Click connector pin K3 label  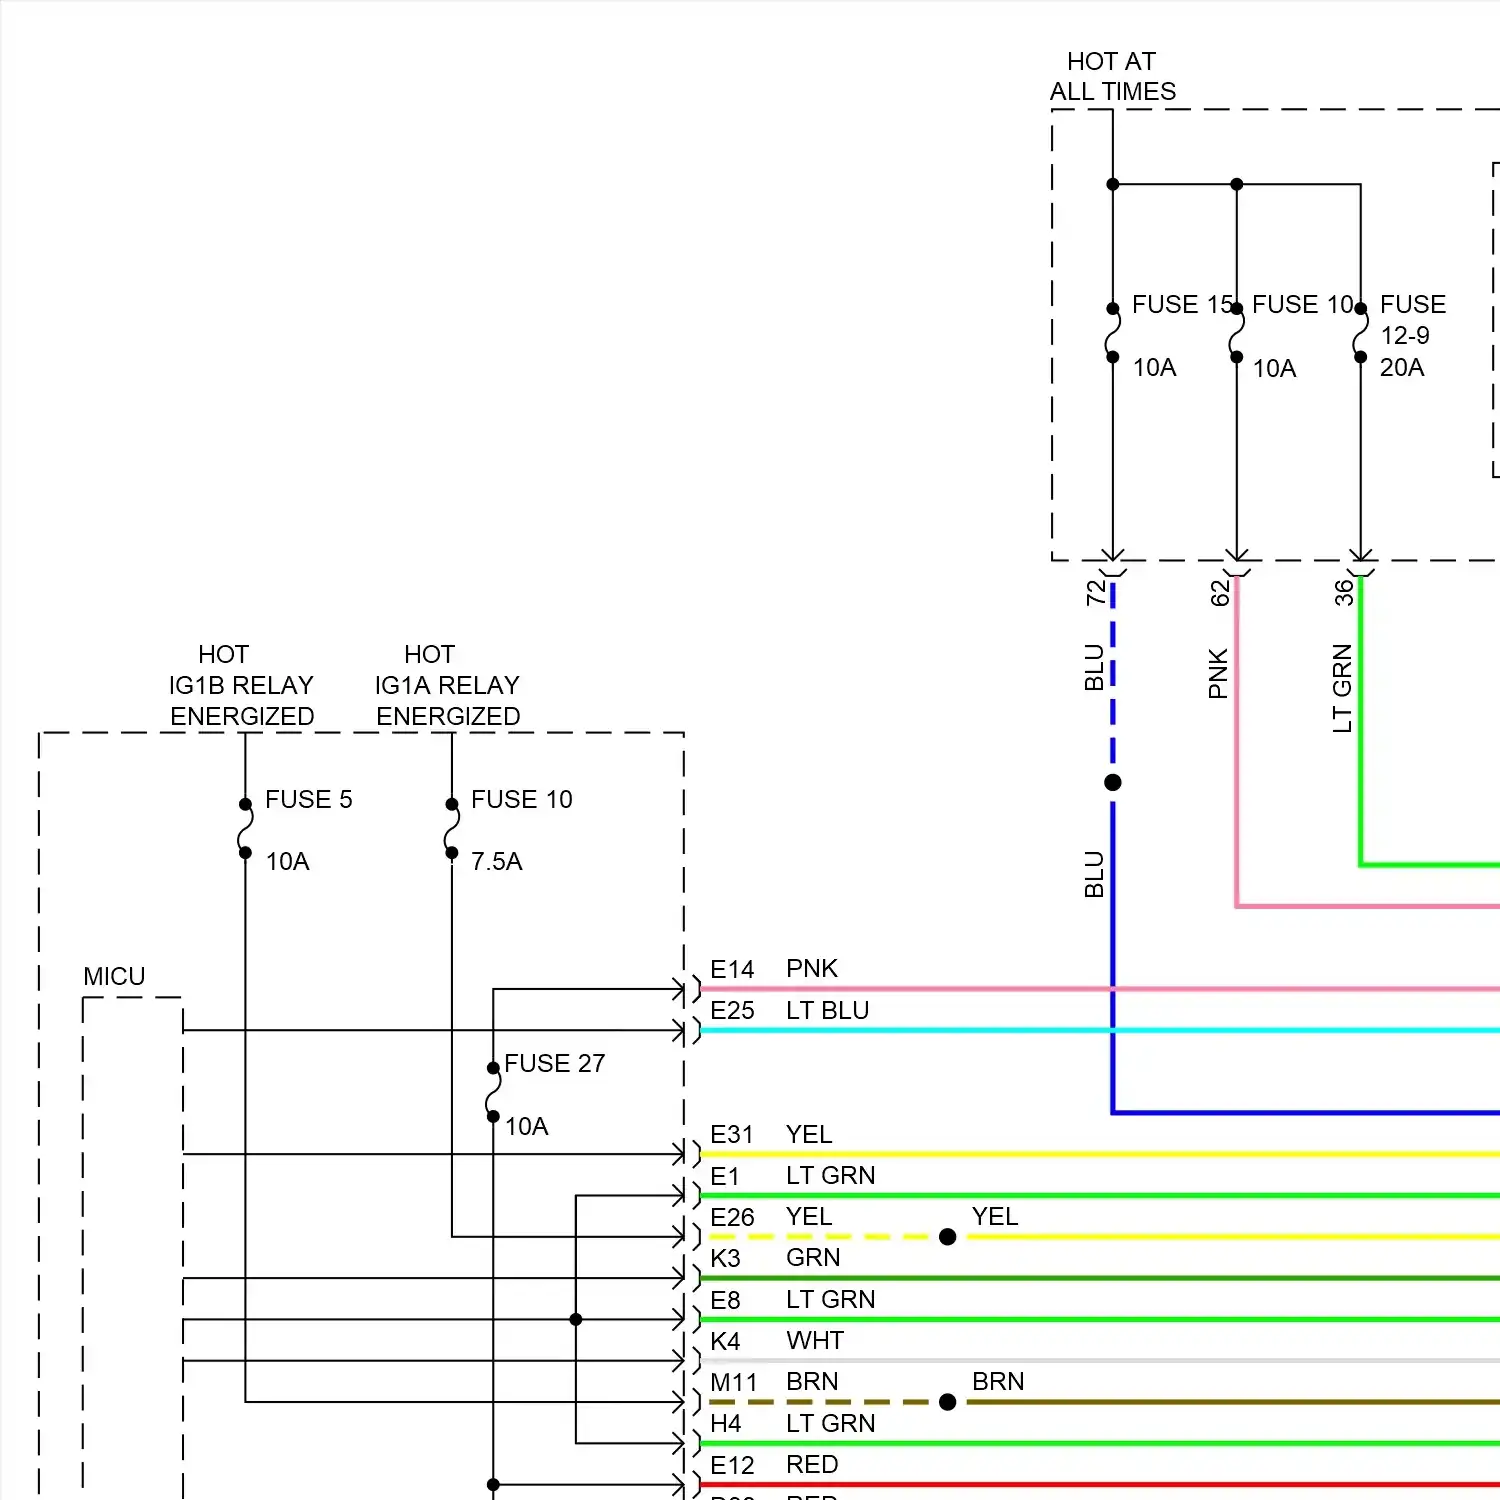coord(725,1258)
